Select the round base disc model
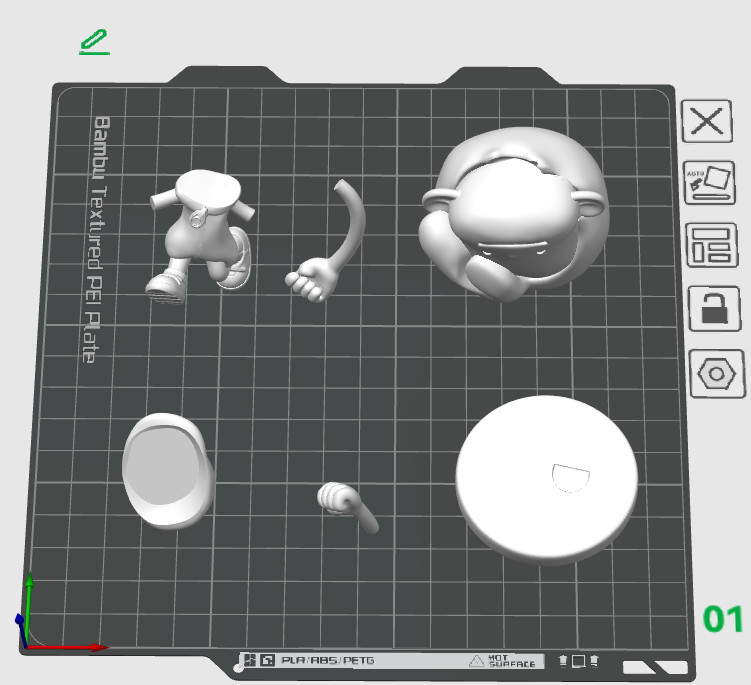 (x=546, y=480)
